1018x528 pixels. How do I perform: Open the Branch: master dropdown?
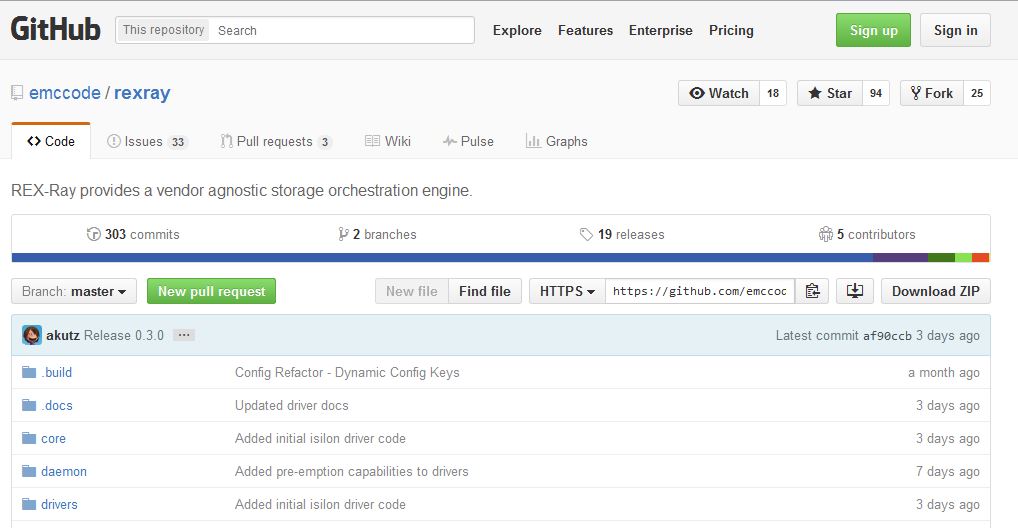tap(74, 291)
